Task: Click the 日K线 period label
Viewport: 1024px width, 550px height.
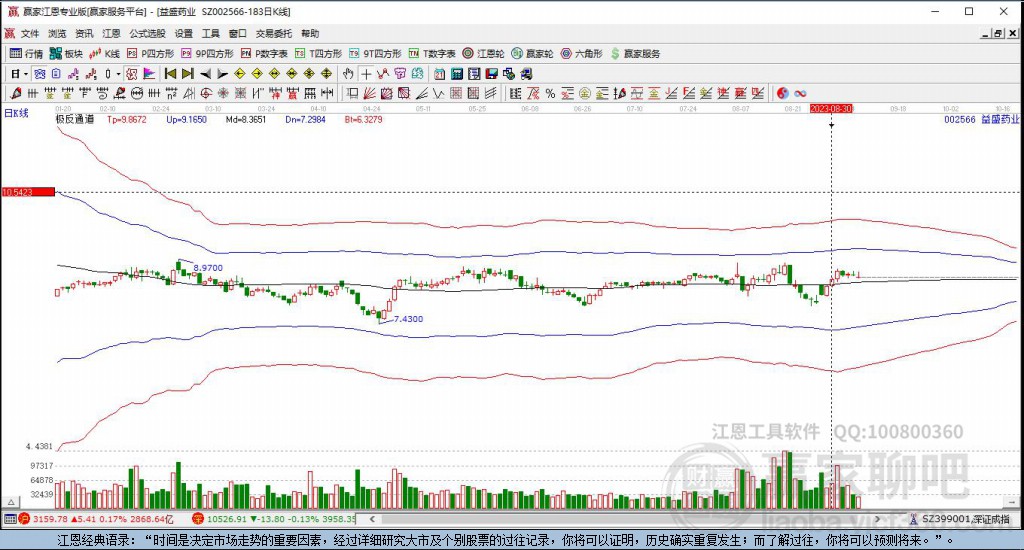Action: point(16,113)
